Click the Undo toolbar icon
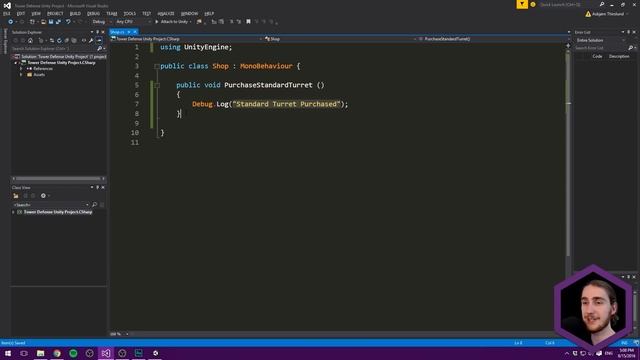 [68, 22]
